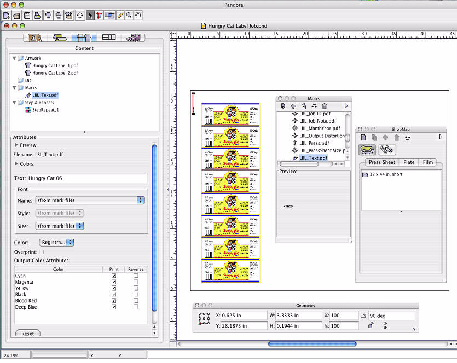The image size is (457, 363).
Task: Click the Text input field
Action: coord(80,178)
